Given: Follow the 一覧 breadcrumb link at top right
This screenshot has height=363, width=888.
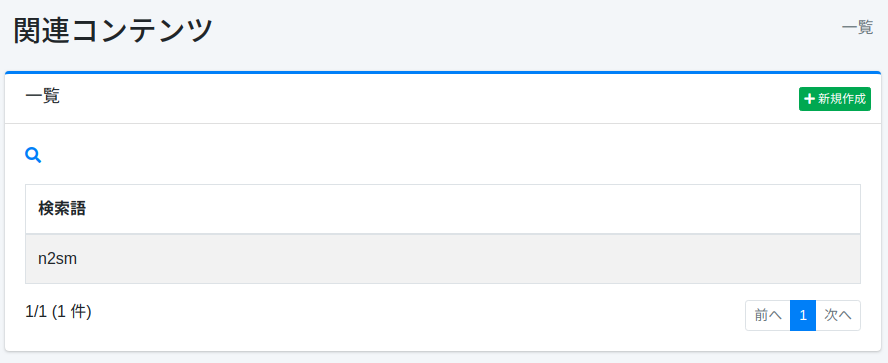Looking at the screenshot, I should pyautogui.click(x=857, y=28).
